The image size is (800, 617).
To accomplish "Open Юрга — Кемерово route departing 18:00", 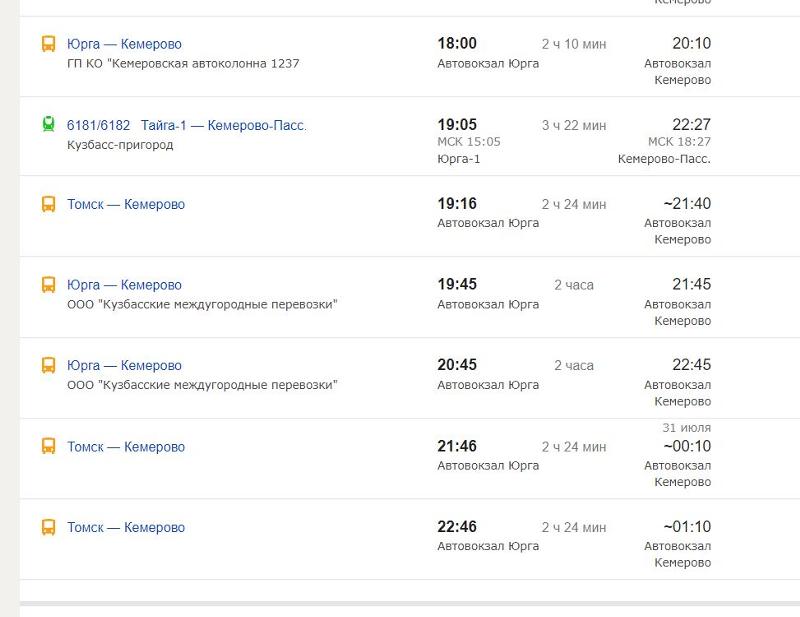I will 124,44.
